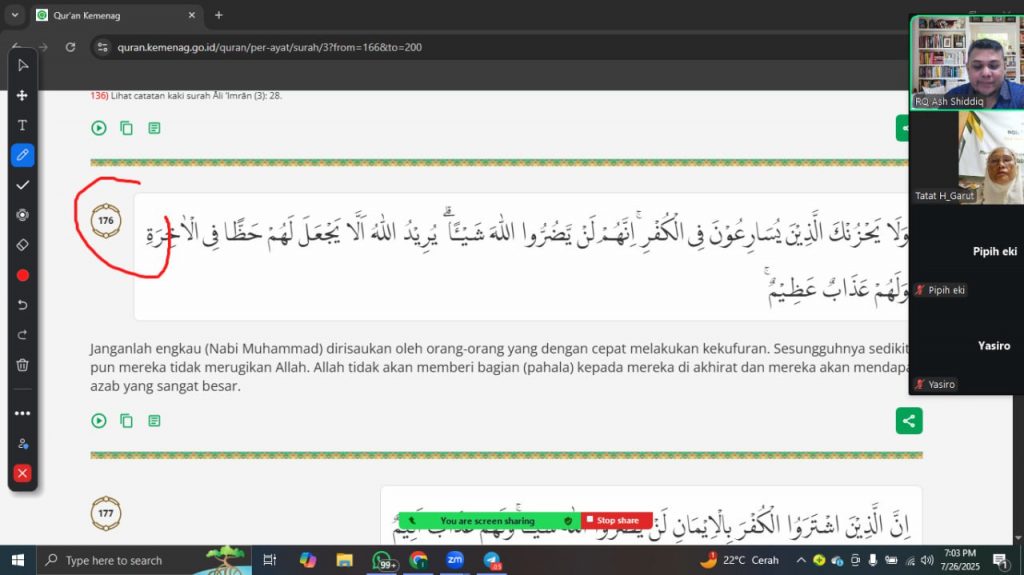This screenshot has height=575, width=1024.
Task: Open a new browser tab
Action: [219, 15]
